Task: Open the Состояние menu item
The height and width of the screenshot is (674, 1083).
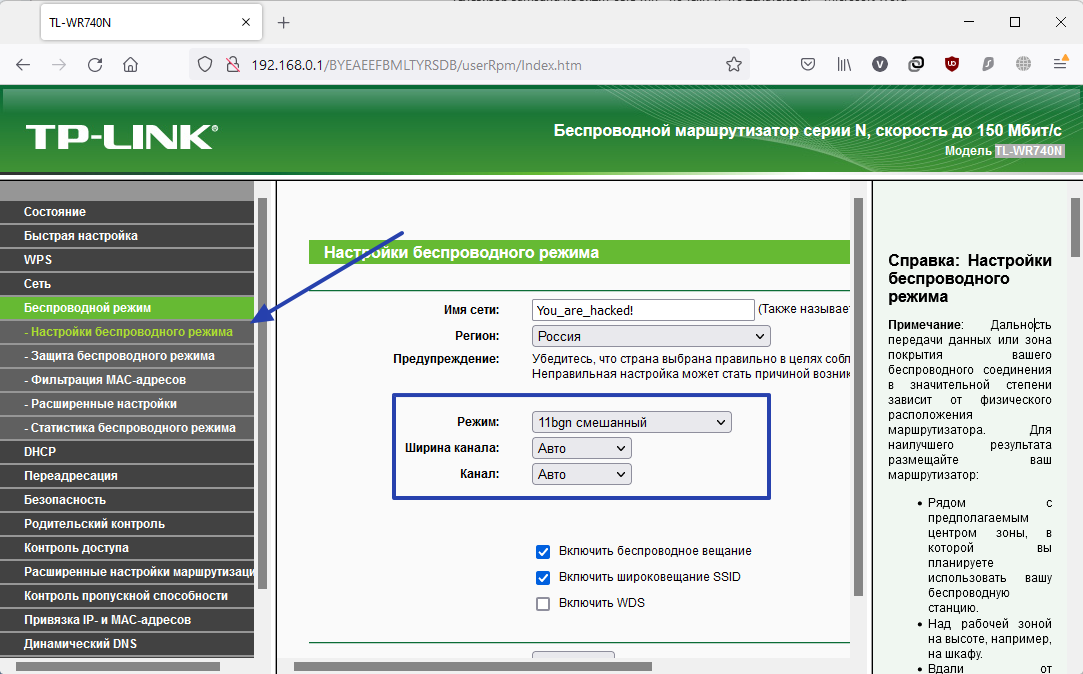Action: [x=127, y=212]
